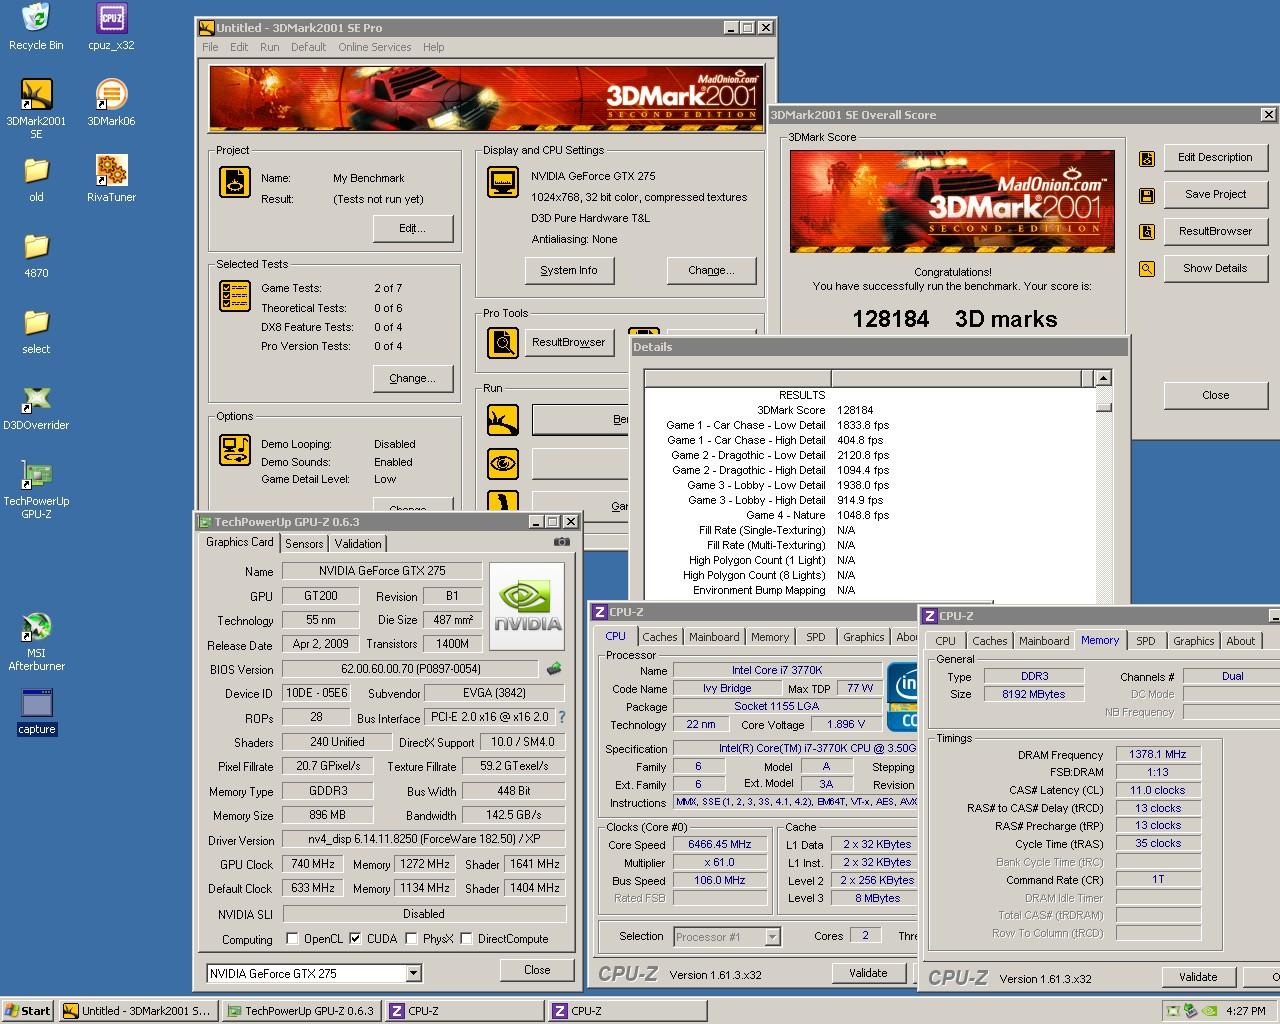
Task: Click the Run benchmark car icon
Action: (x=502, y=419)
